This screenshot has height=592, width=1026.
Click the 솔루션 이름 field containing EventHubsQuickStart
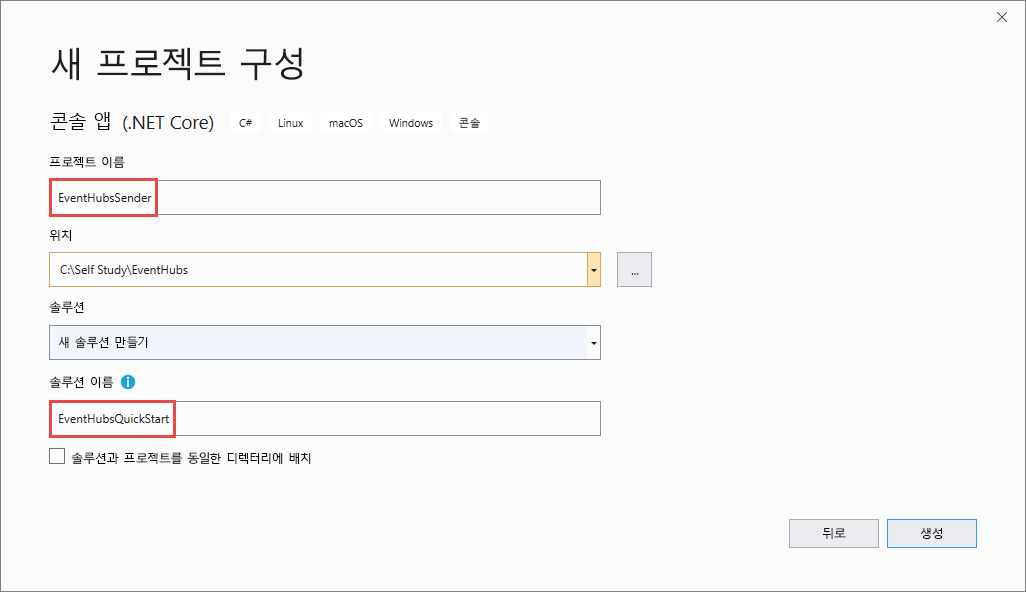pyautogui.click(x=325, y=419)
